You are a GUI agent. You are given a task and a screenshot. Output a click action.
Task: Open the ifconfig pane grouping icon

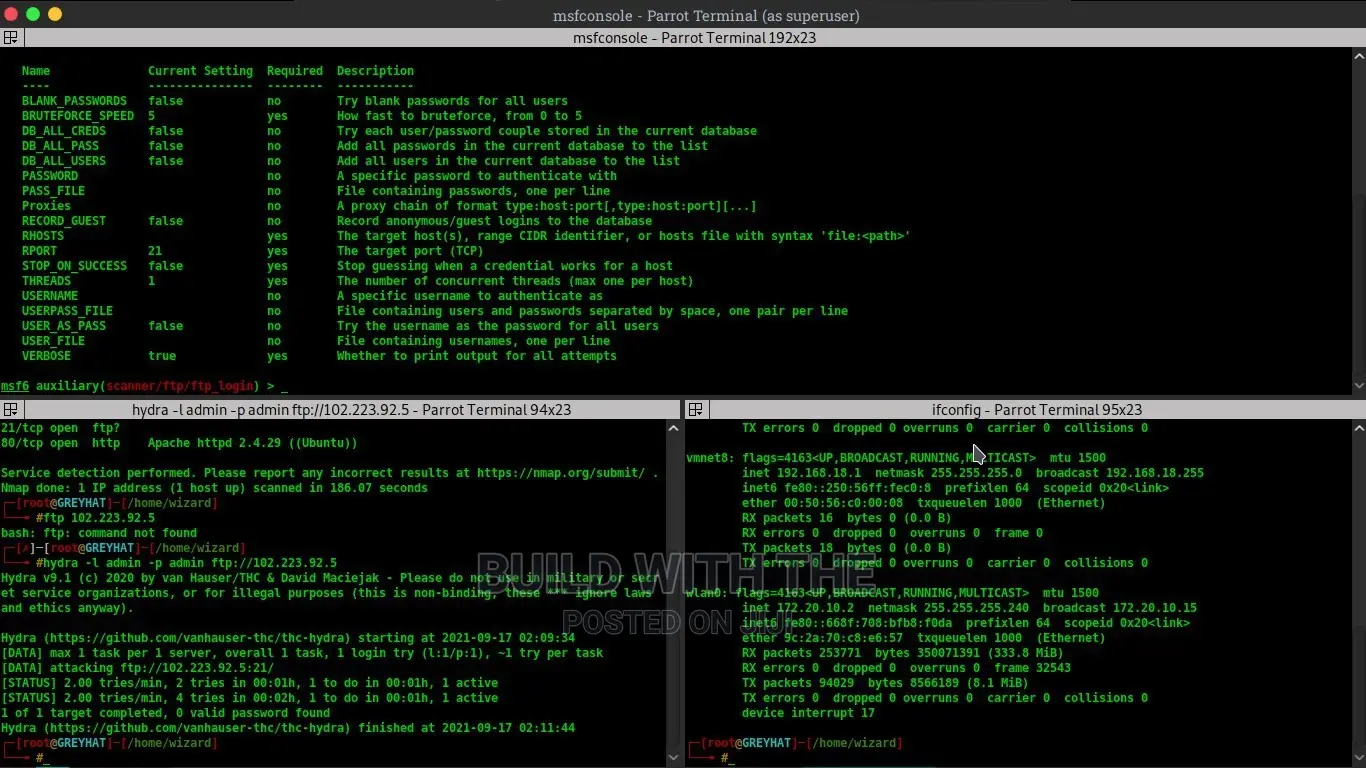[x=696, y=410]
